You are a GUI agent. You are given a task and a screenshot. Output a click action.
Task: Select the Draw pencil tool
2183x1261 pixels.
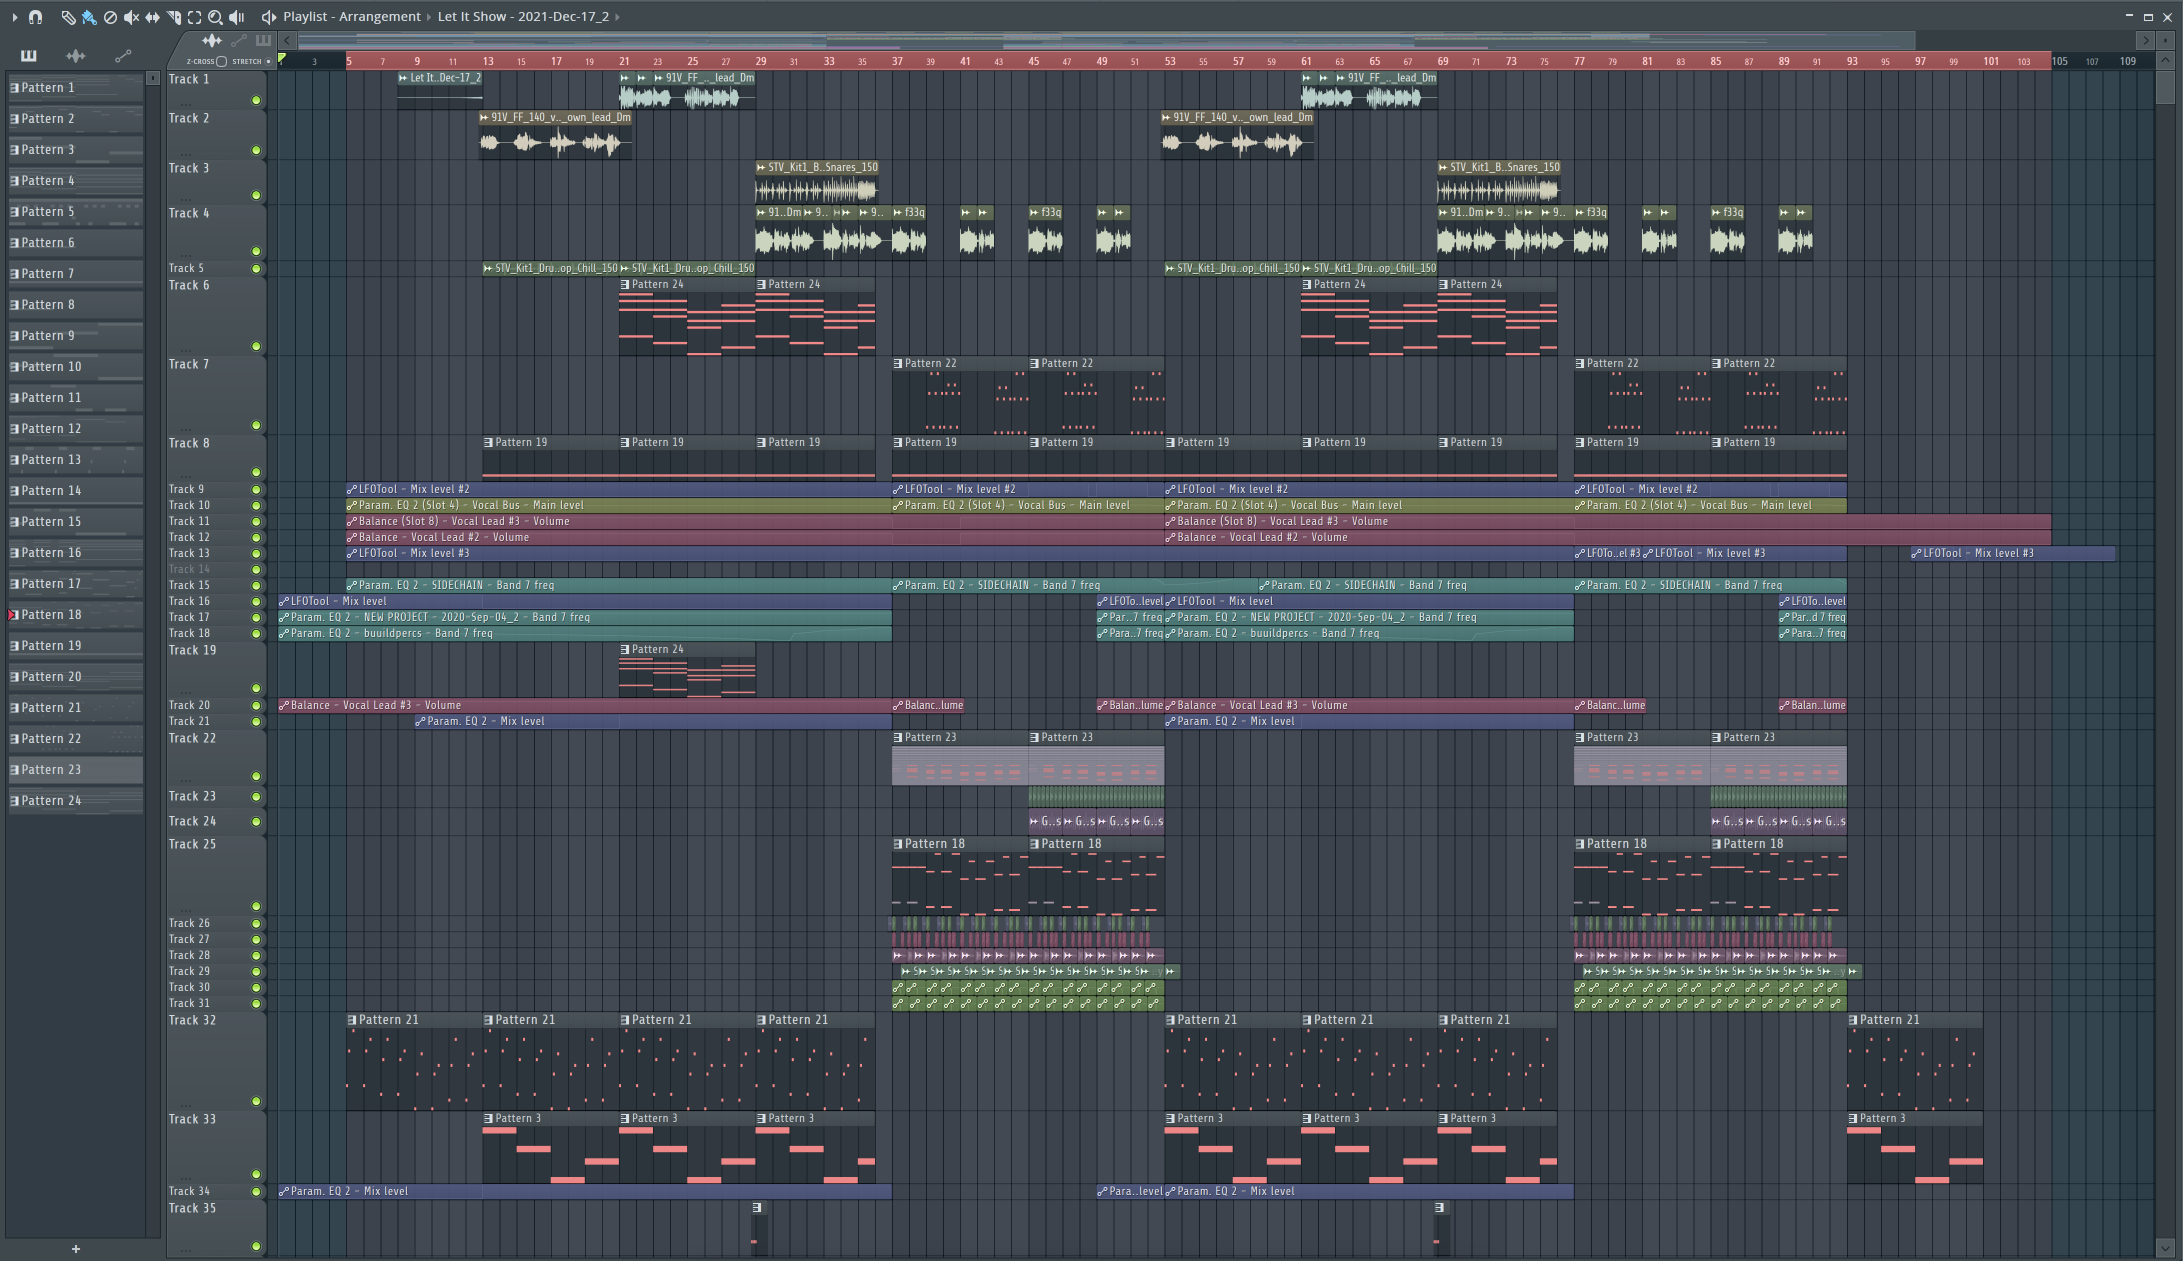[68, 17]
